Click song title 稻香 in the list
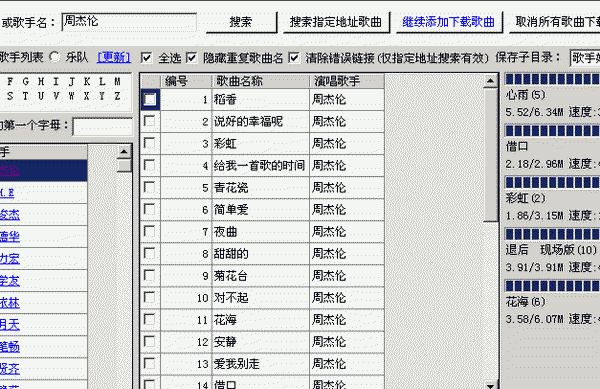The height and width of the screenshot is (389, 600). click(225, 100)
